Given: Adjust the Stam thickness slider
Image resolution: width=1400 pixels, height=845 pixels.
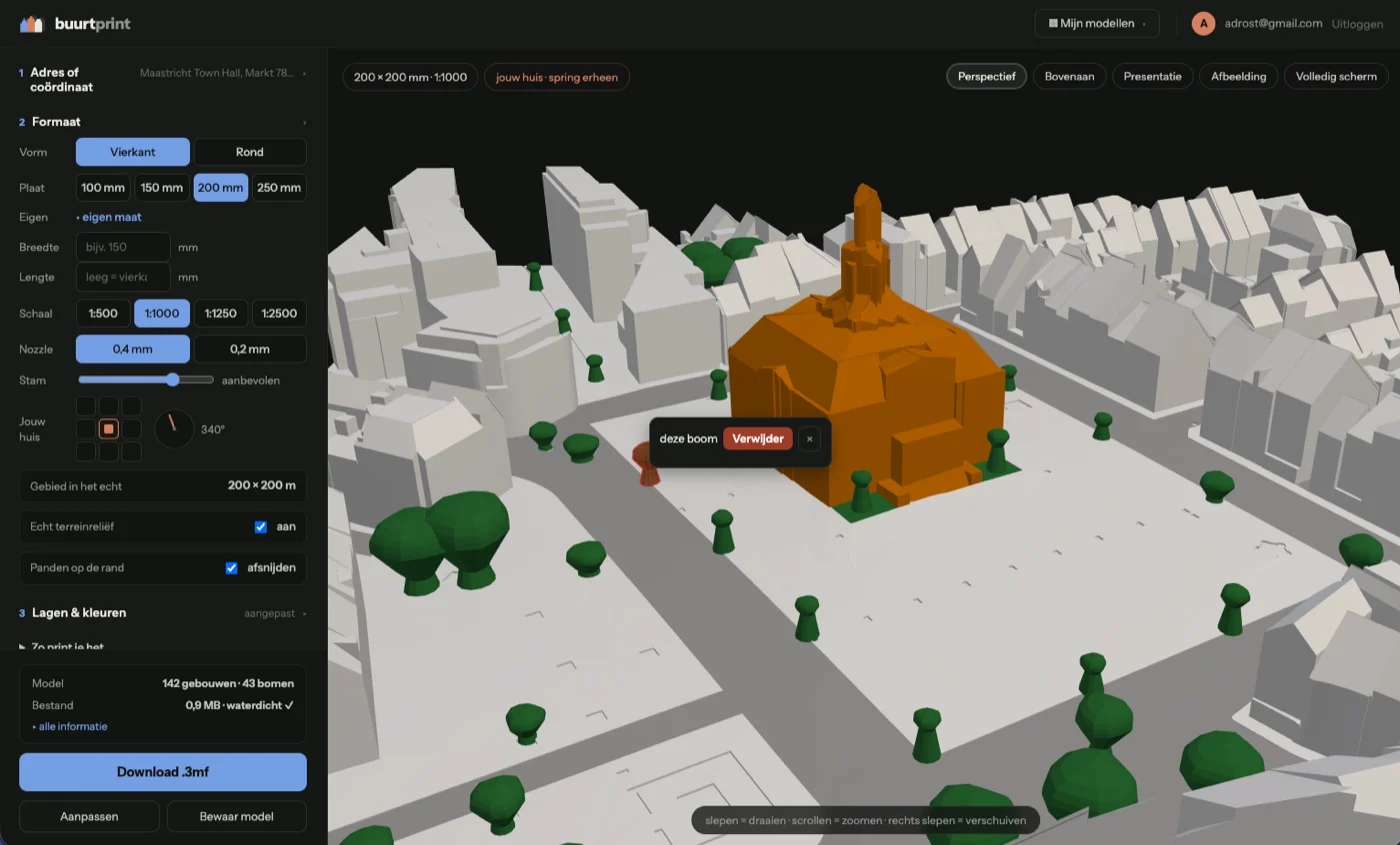Looking at the screenshot, I should point(146,380).
